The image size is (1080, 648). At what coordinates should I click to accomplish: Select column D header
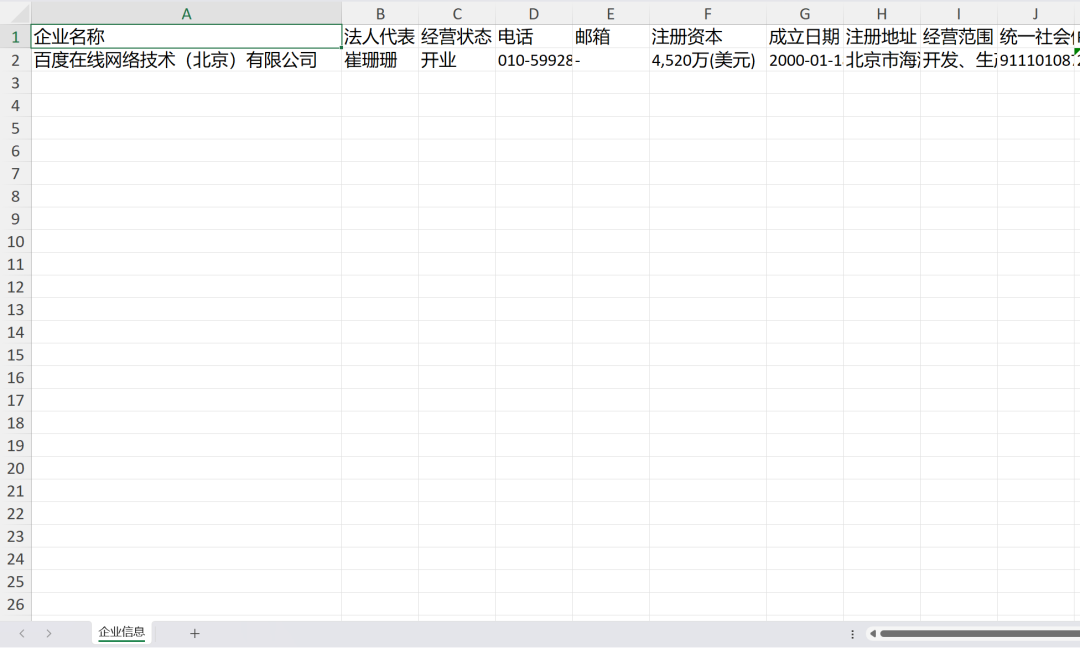click(x=534, y=14)
